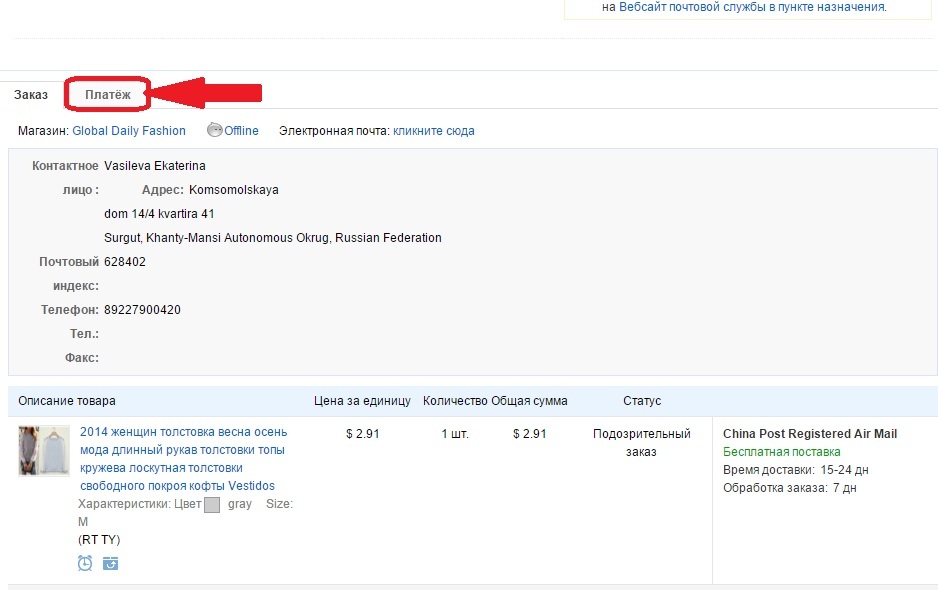Click the gray color swatch
Image resolution: width=938 pixels, height=590 pixels.
point(211,505)
